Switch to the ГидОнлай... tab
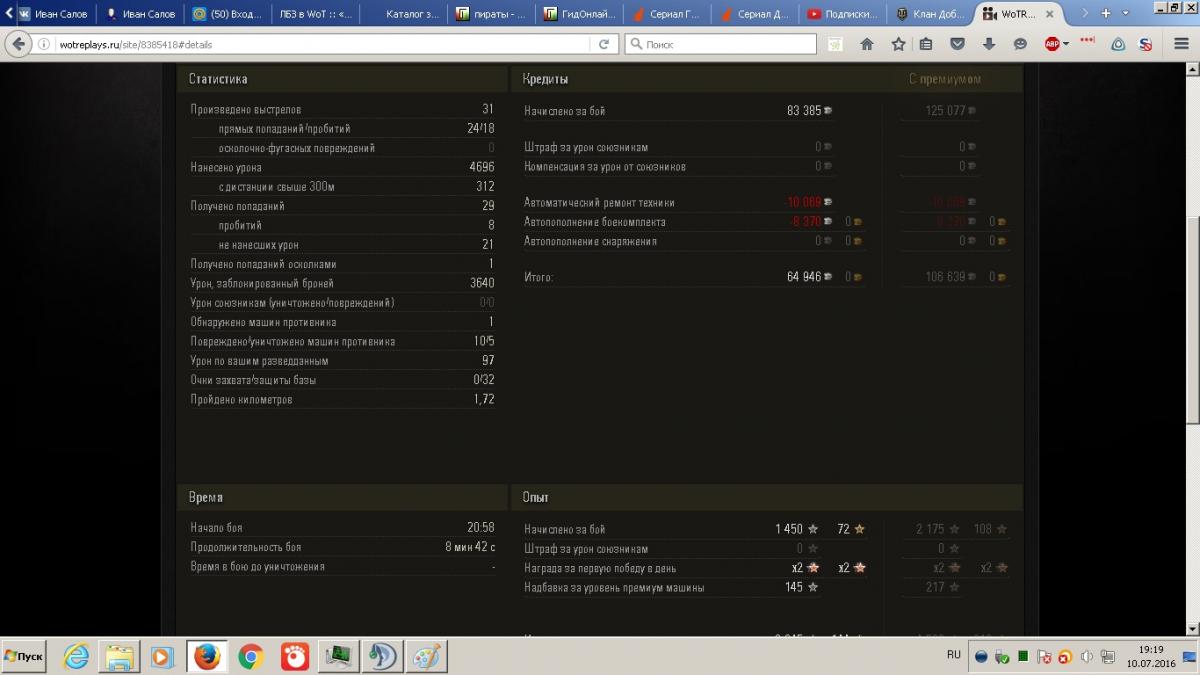The image size is (1200, 675). [x=579, y=14]
